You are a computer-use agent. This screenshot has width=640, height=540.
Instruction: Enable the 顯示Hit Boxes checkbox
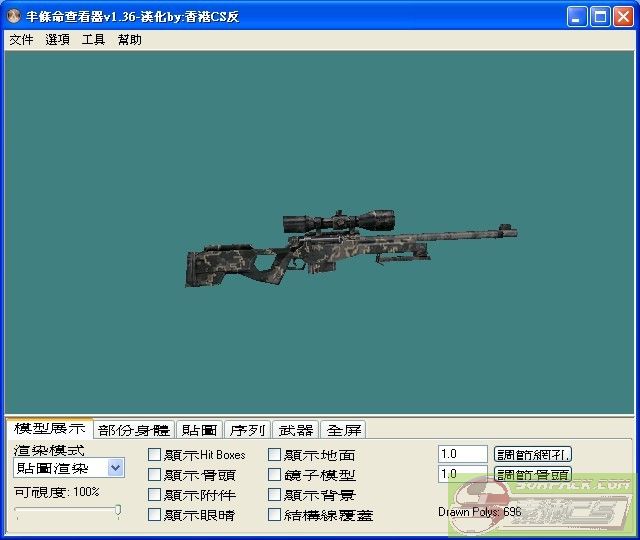point(155,455)
